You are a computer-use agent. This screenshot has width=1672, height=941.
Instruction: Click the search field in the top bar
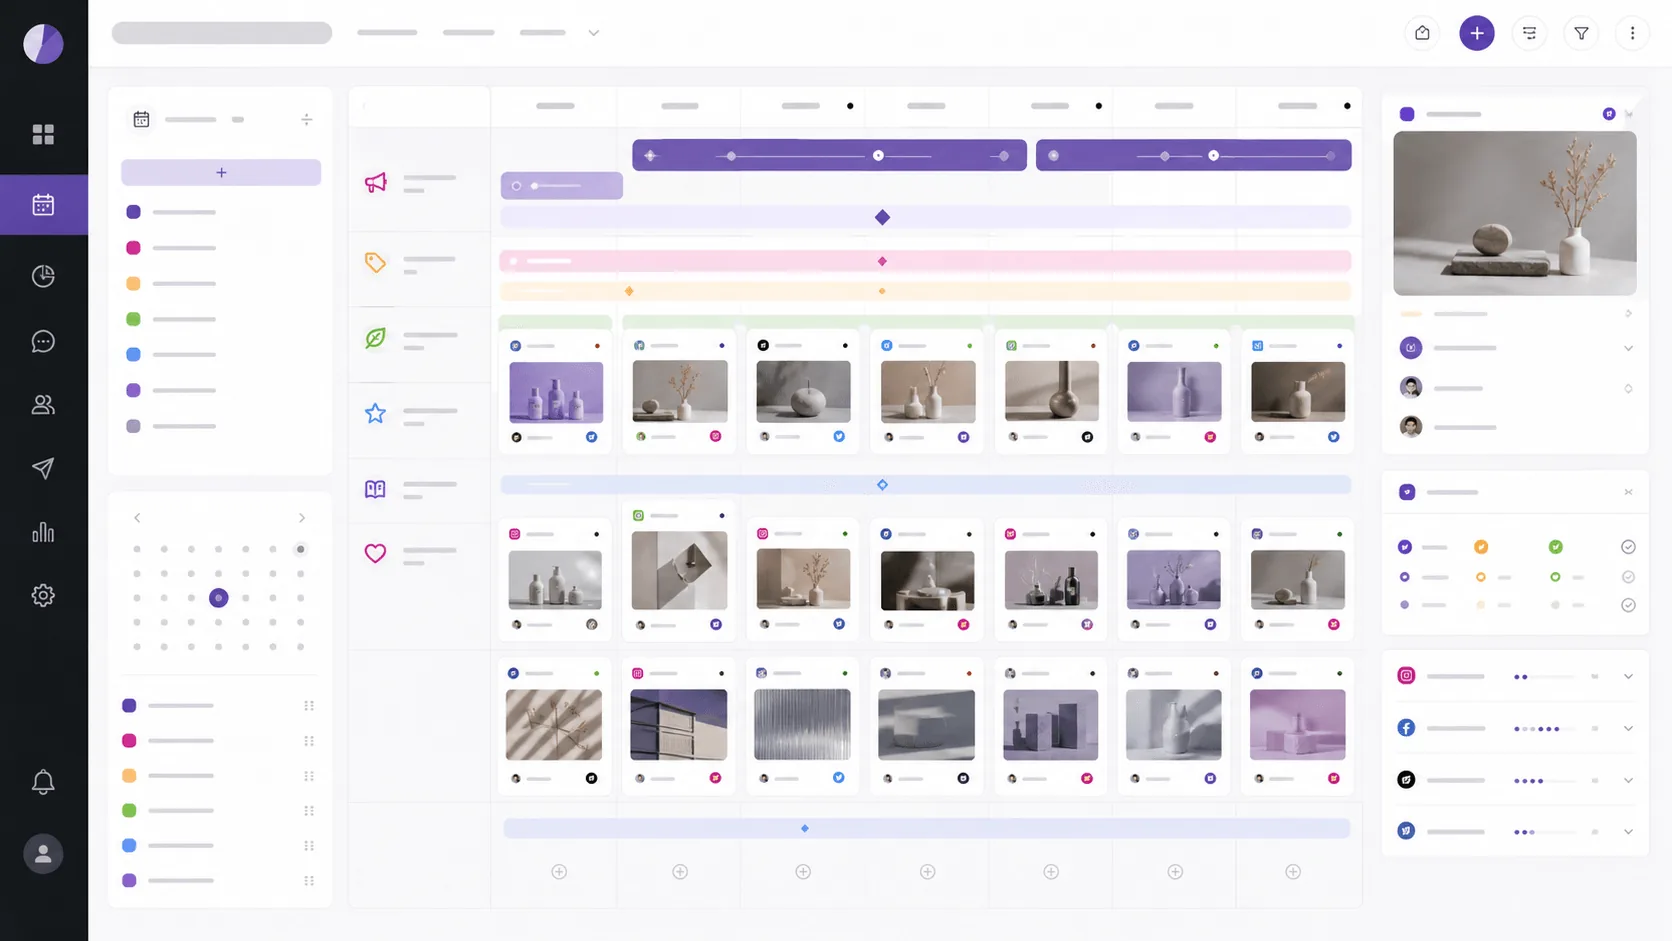click(222, 33)
